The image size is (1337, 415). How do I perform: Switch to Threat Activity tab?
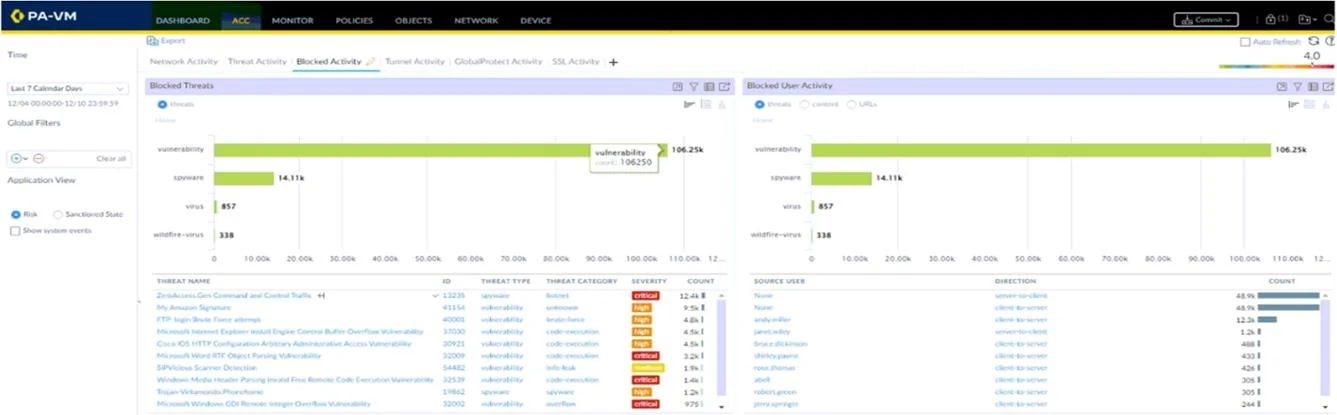tap(257, 62)
